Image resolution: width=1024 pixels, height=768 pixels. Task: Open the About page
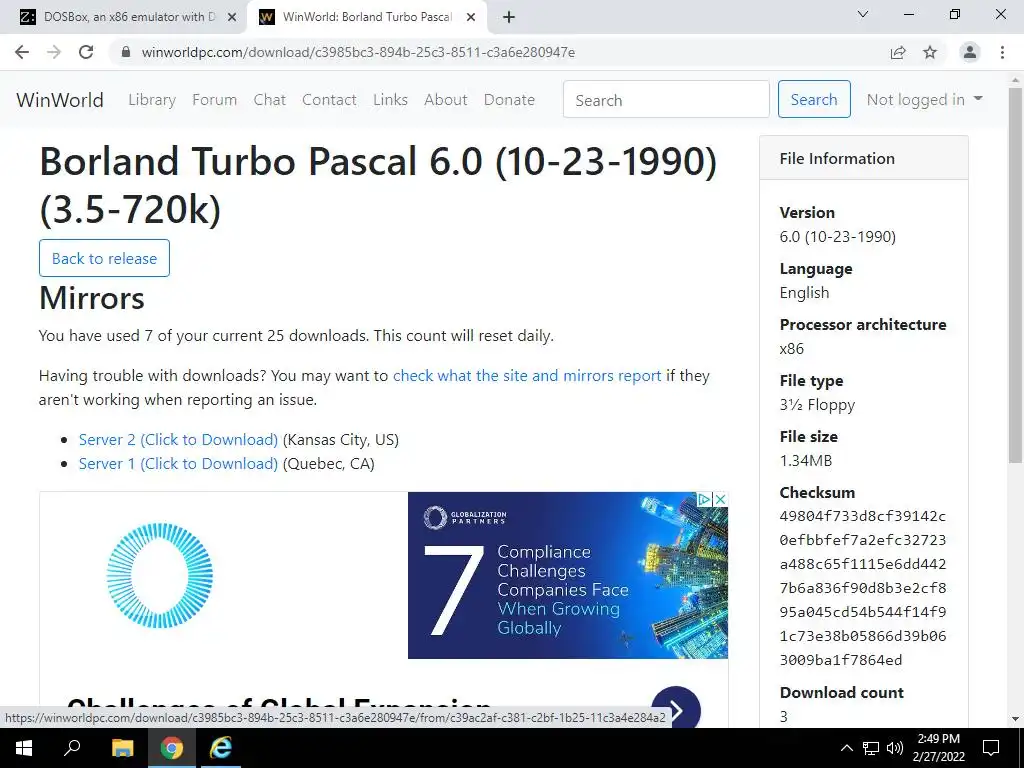click(x=446, y=100)
